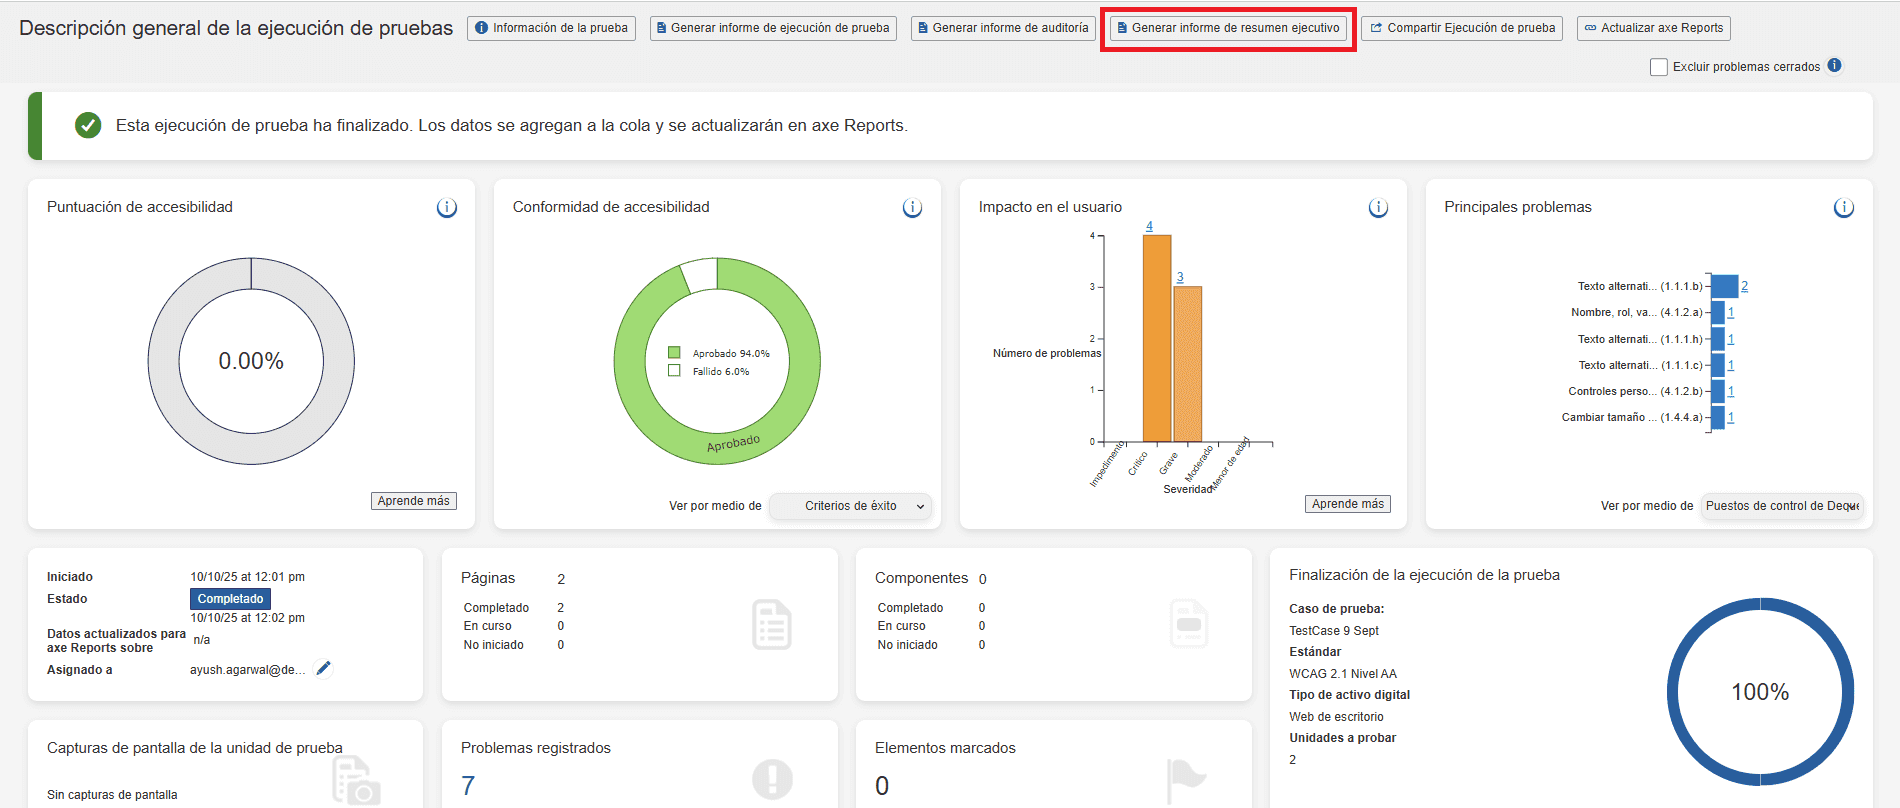Click info icon on Principales problemas card
The width and height of the screenshot is (1900, 808).
click(1843, 208)
